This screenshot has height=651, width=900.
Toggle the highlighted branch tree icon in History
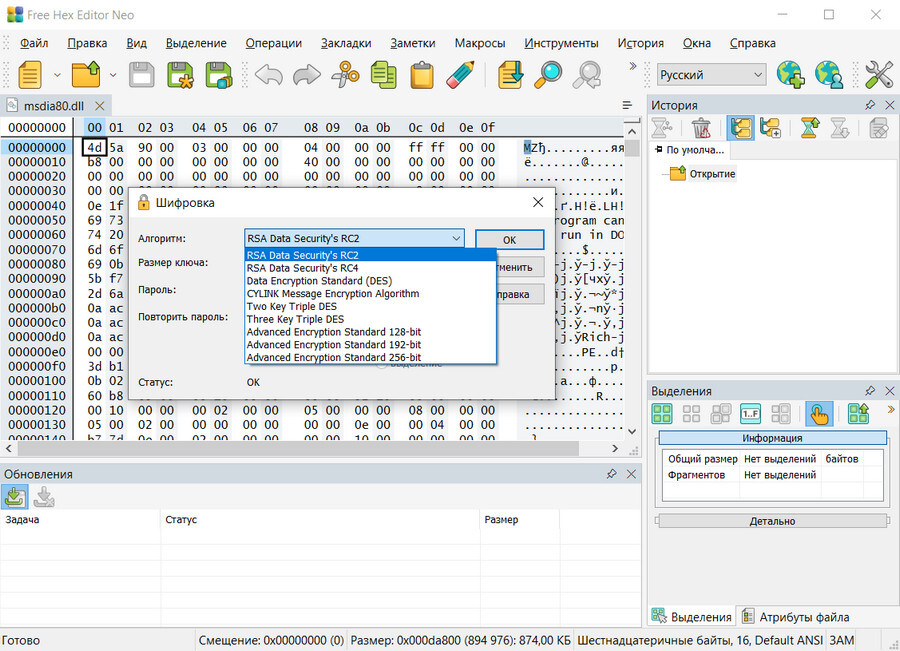740,127
